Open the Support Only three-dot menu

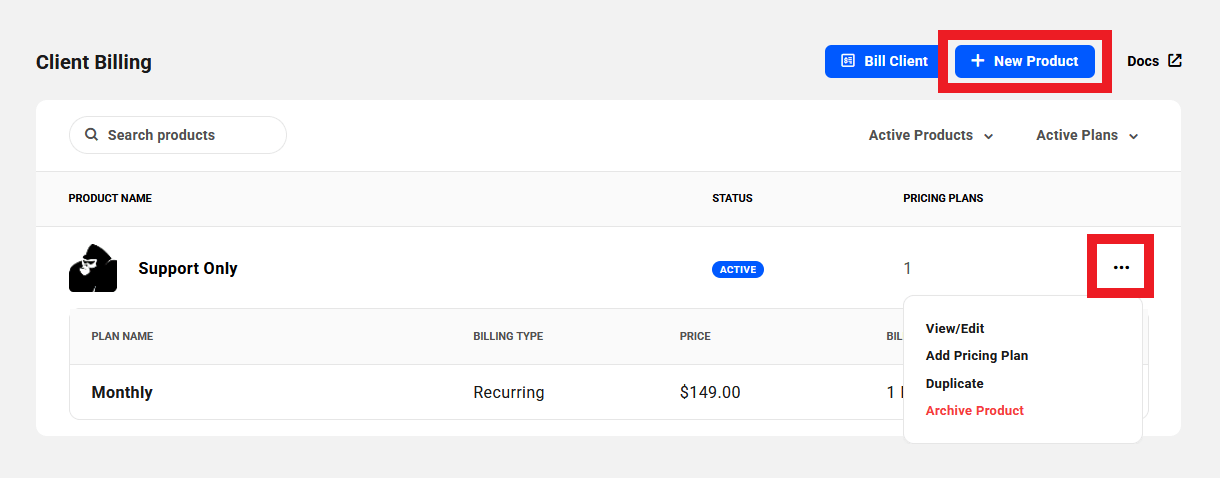[1121, 267]
